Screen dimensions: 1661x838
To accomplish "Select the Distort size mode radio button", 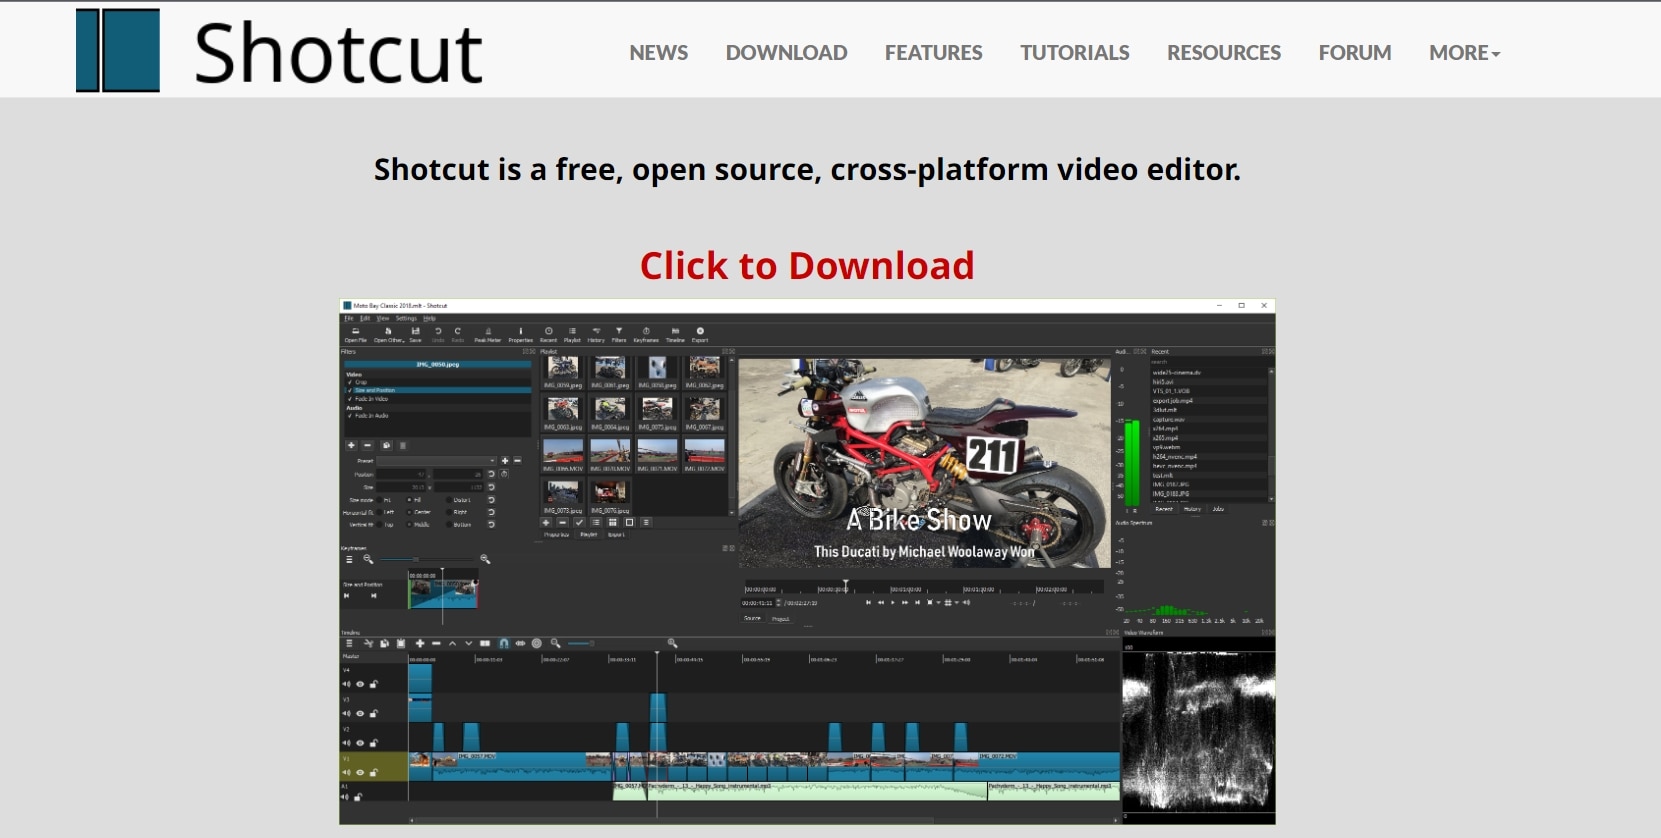I will tap(449, 500).
